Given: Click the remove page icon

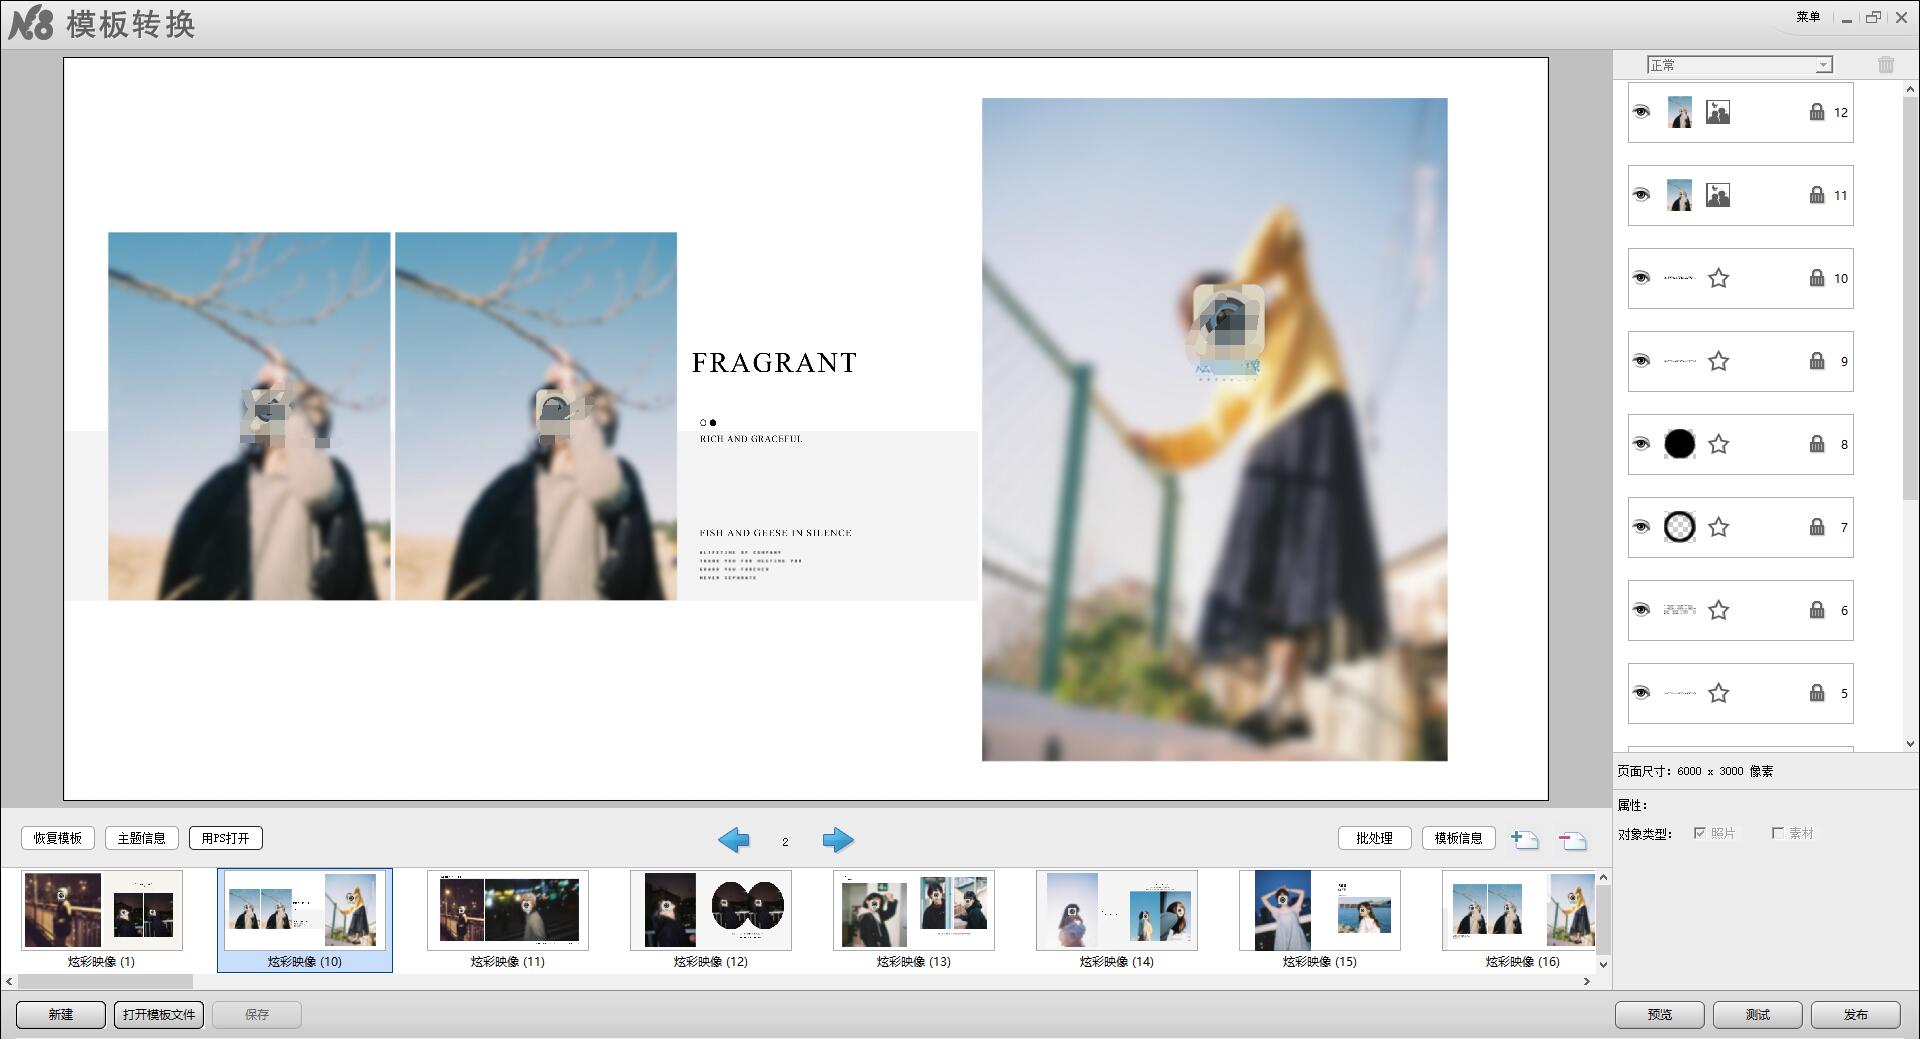Looking at the screenshot, I should (1572, 840).
